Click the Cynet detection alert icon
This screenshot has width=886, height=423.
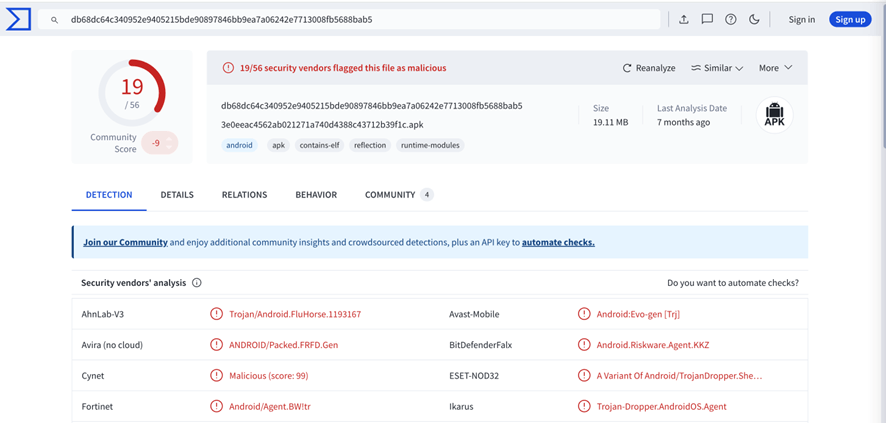click(216, 376)
